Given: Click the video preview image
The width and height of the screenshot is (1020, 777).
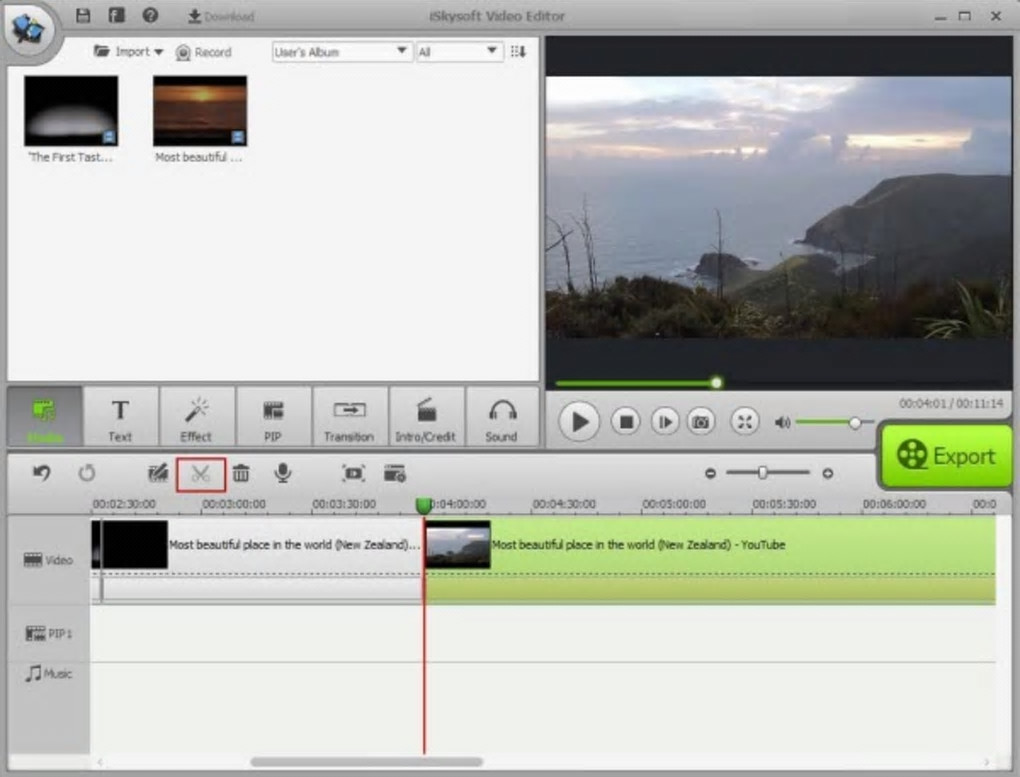Looking at the screenshot, I should pos(779,207).
